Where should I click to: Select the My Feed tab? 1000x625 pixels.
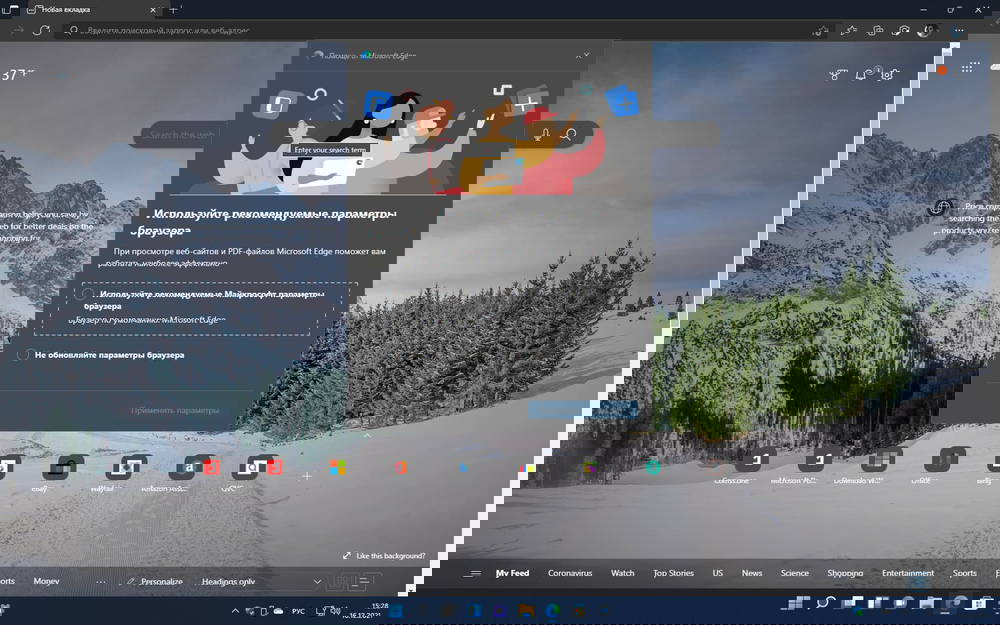(513, 573)
